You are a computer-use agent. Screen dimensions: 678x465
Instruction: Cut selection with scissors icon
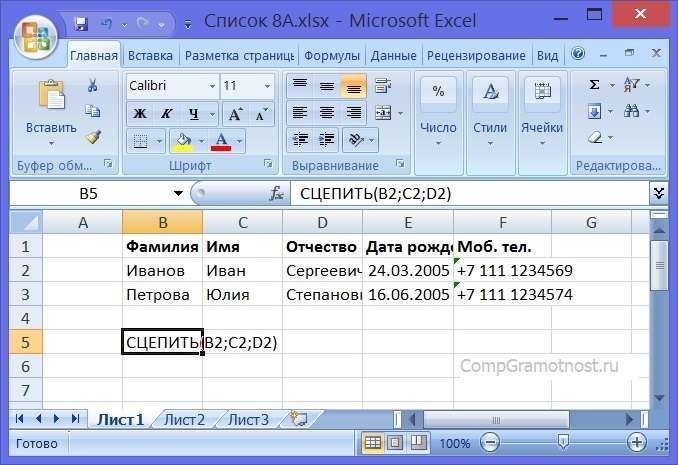[92, 85]
